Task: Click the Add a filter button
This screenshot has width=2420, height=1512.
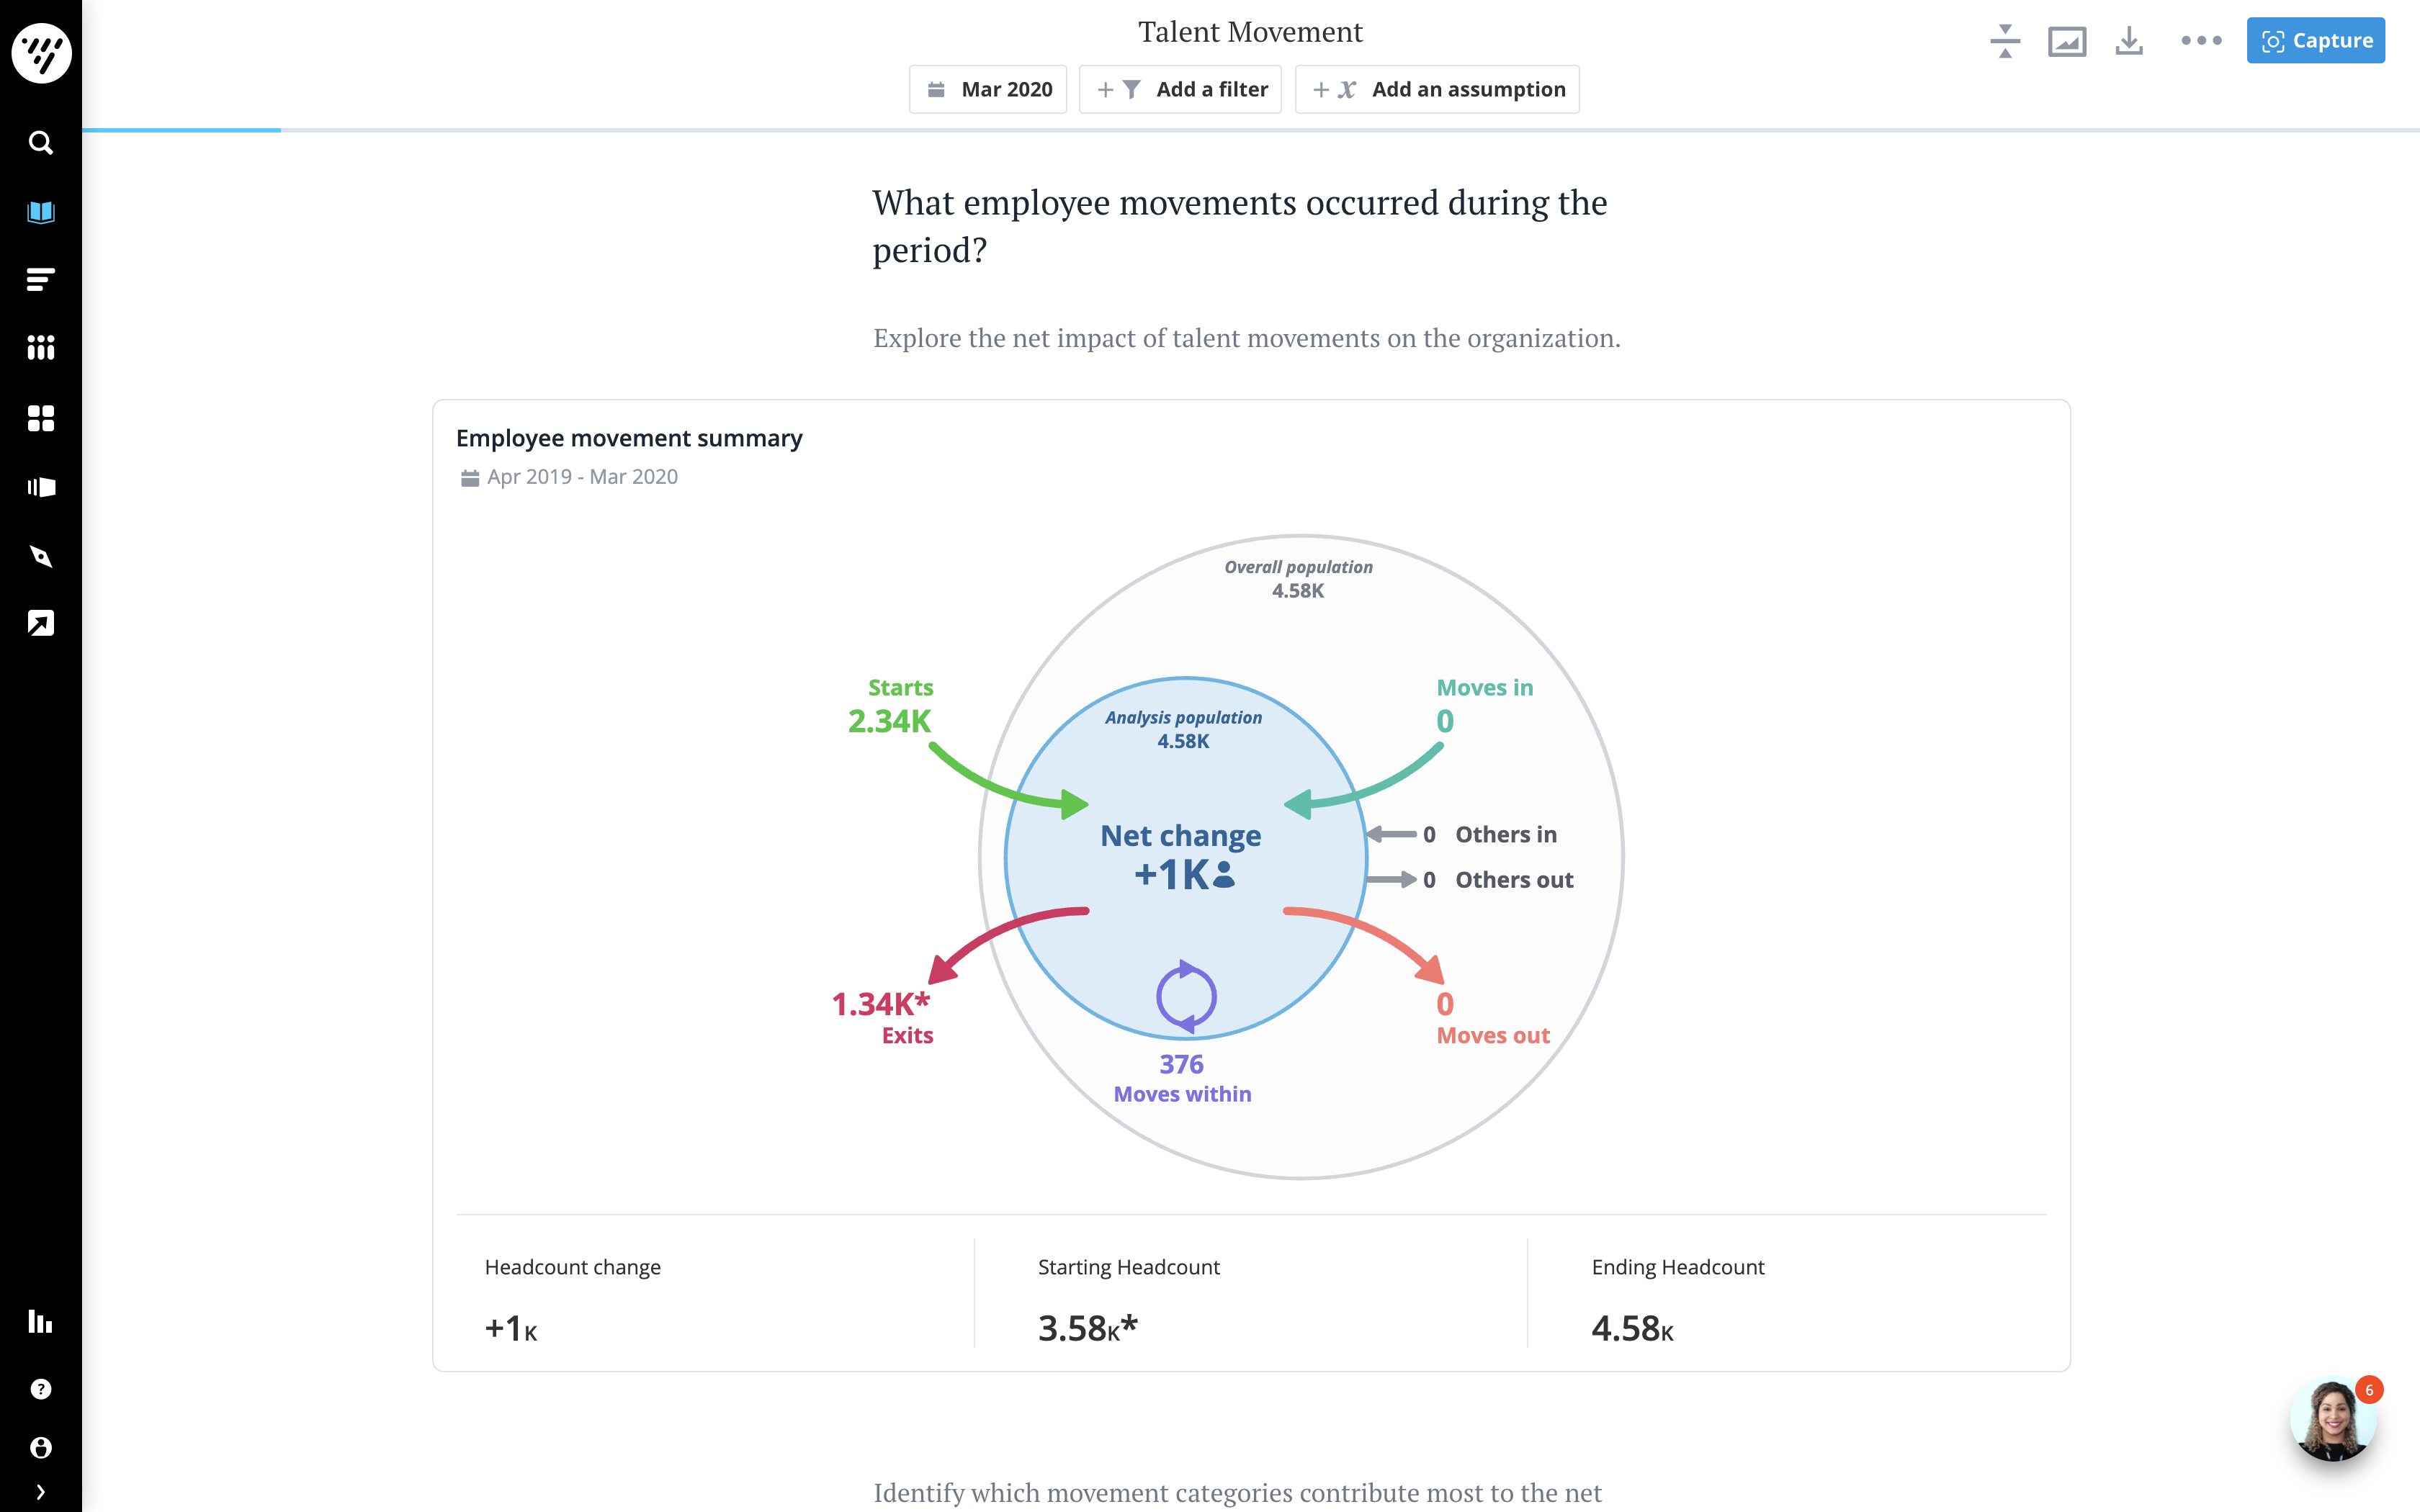Action: pyautogui.click(x=1180, y=90)
